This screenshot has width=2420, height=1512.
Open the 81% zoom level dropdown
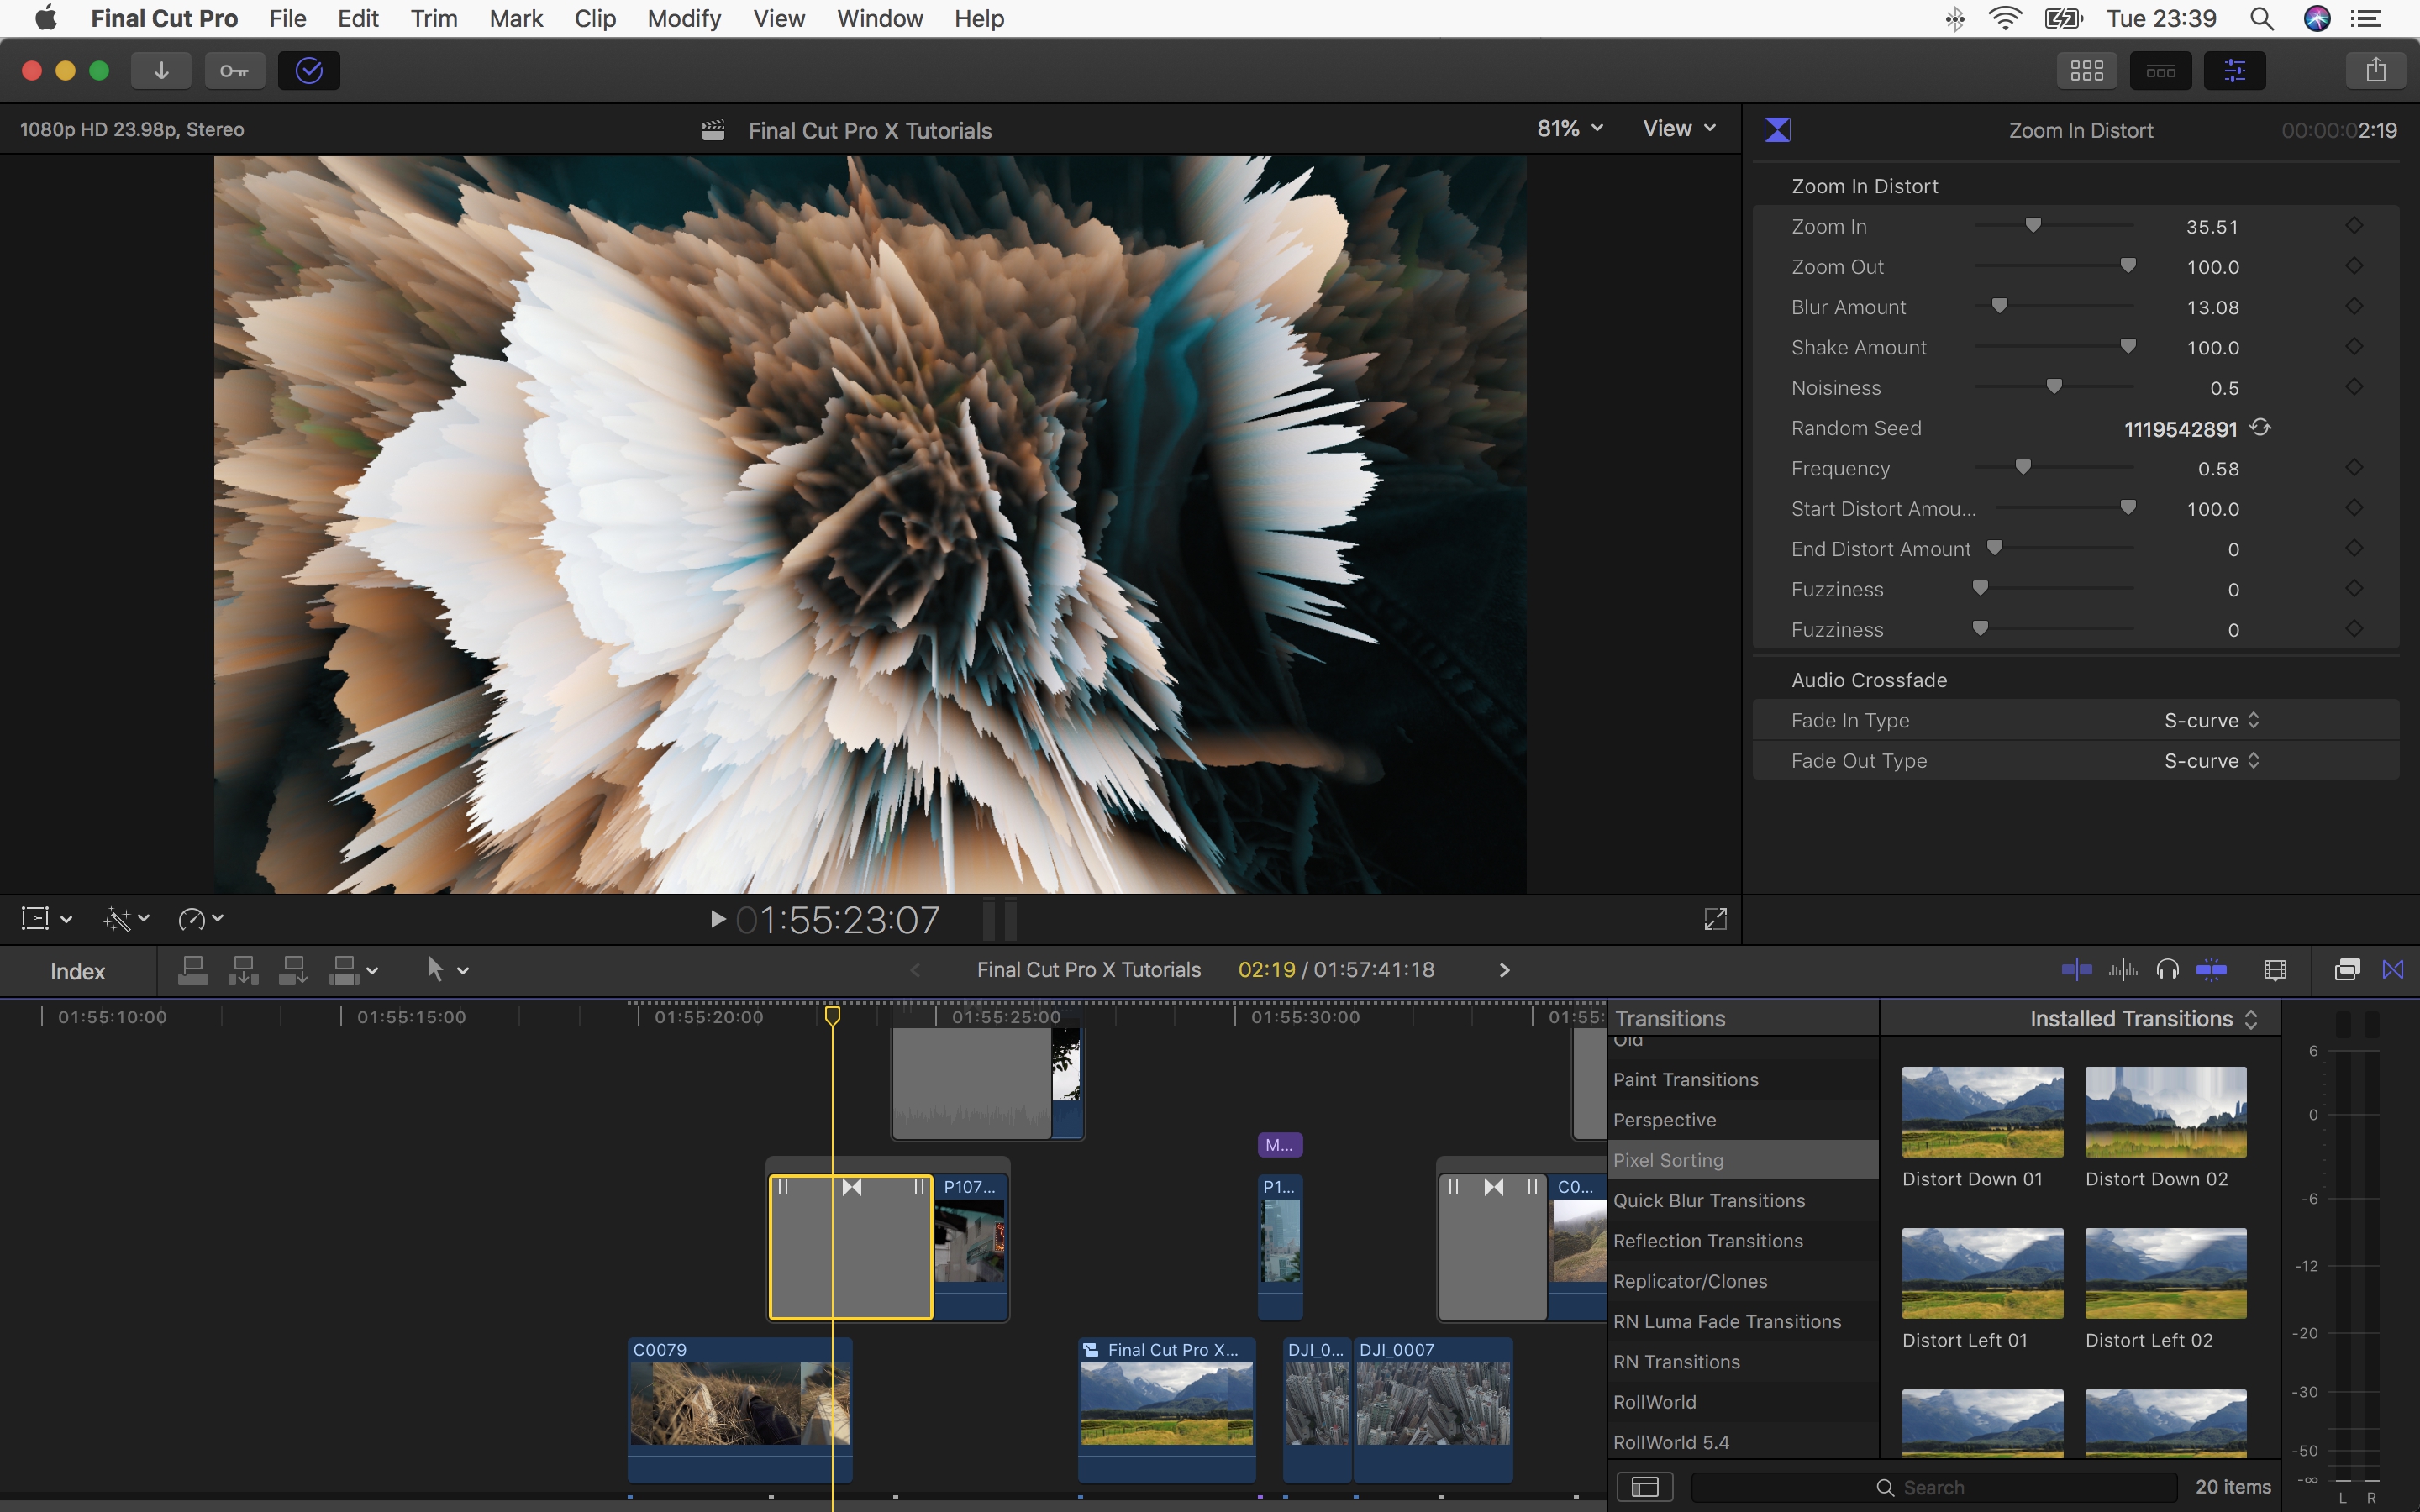coord(1570,129)
